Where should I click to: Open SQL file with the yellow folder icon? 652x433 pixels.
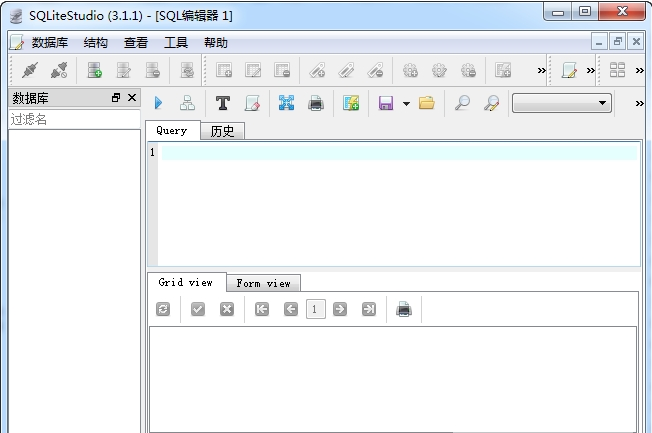pos(427,103)
